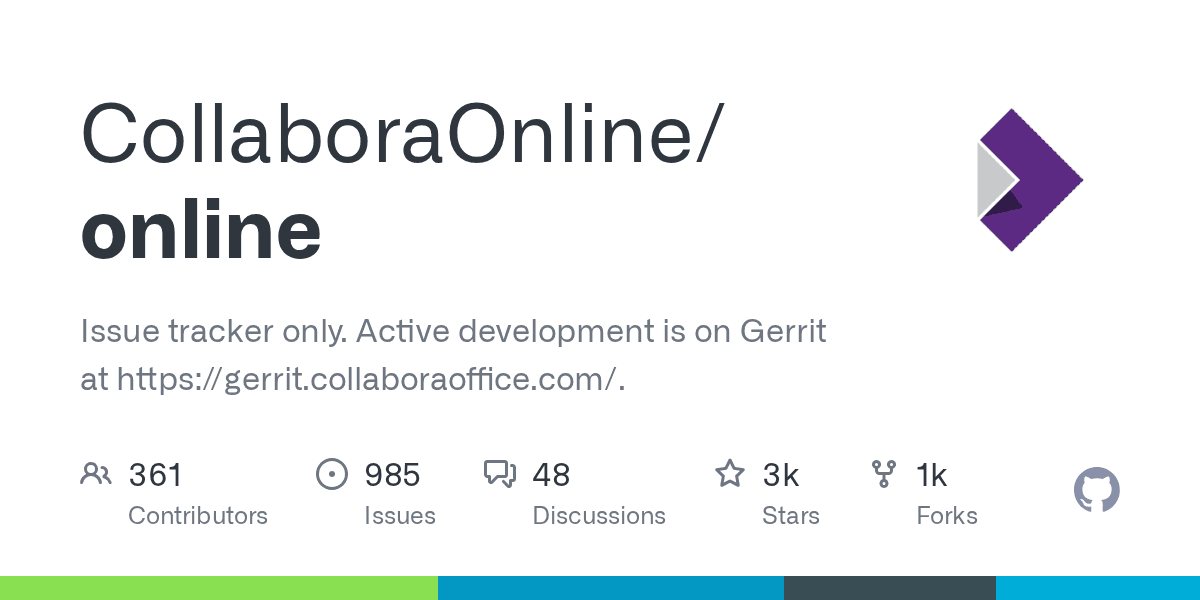Click the "Forks" label

coord(947,516)
